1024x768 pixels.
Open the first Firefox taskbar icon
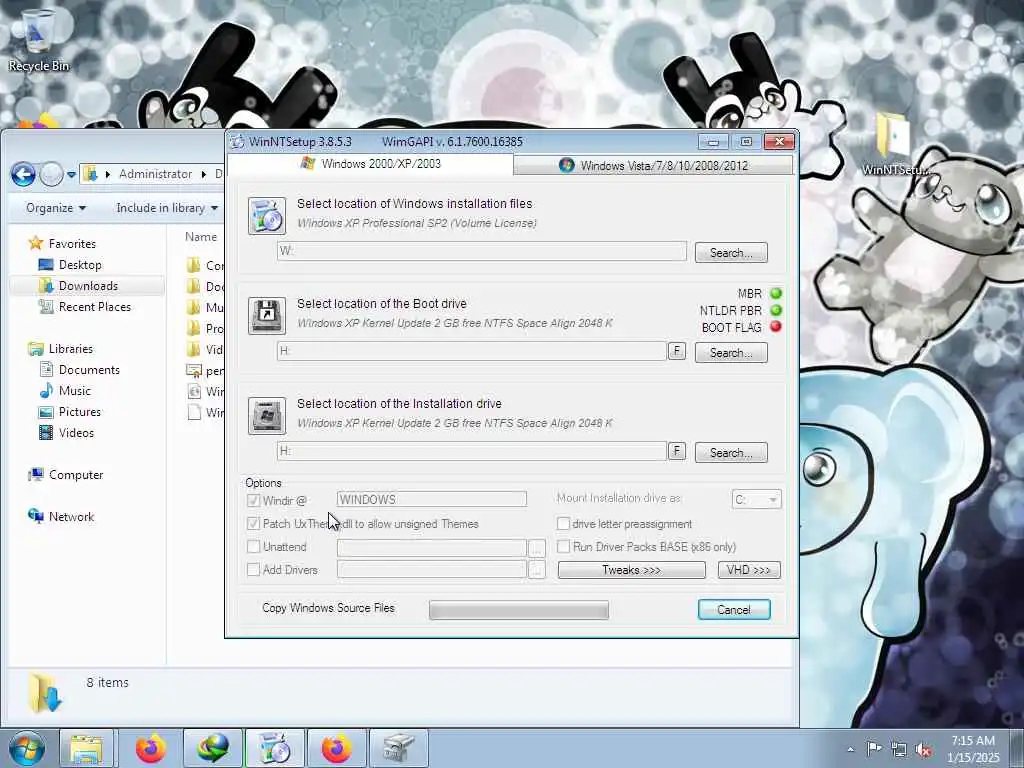pyautogui.click(x=150, y=748)
